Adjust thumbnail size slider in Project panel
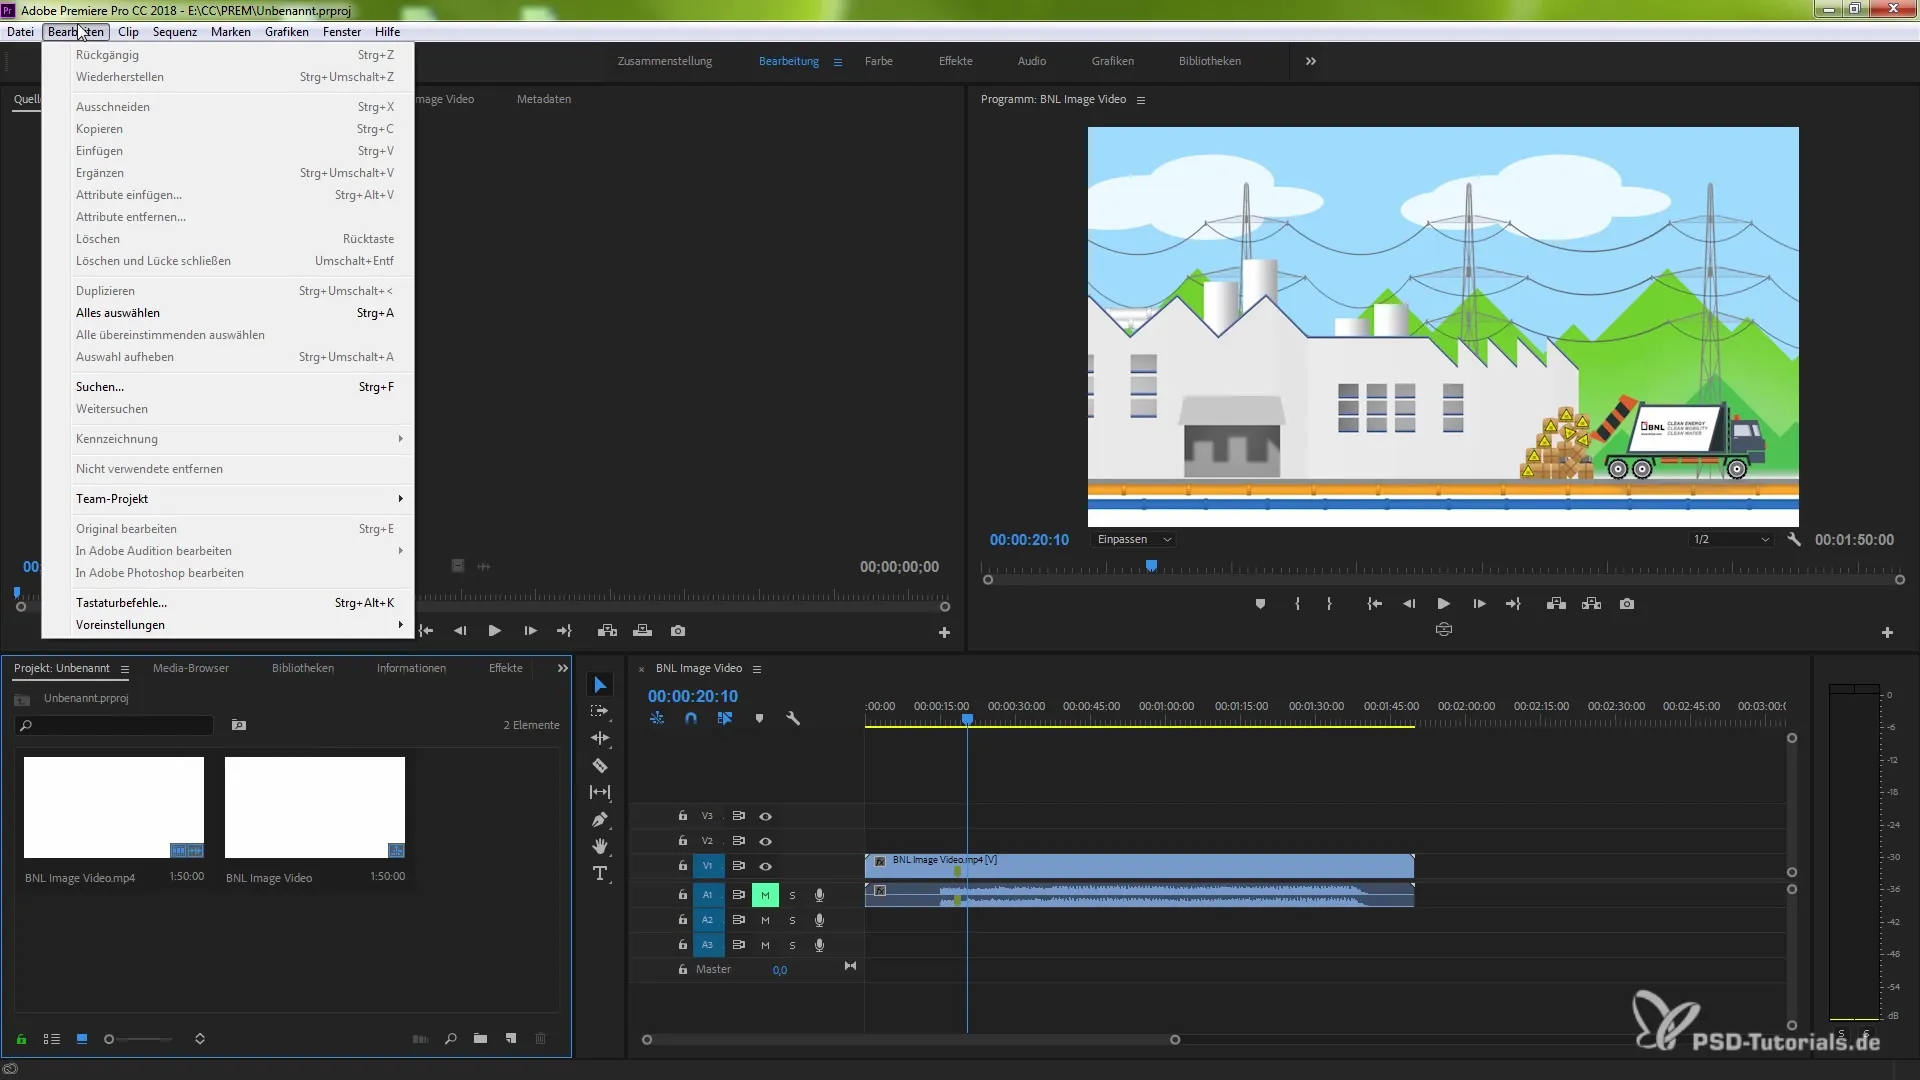Screen dimensions: 1920x1080 pos(139,1039)
